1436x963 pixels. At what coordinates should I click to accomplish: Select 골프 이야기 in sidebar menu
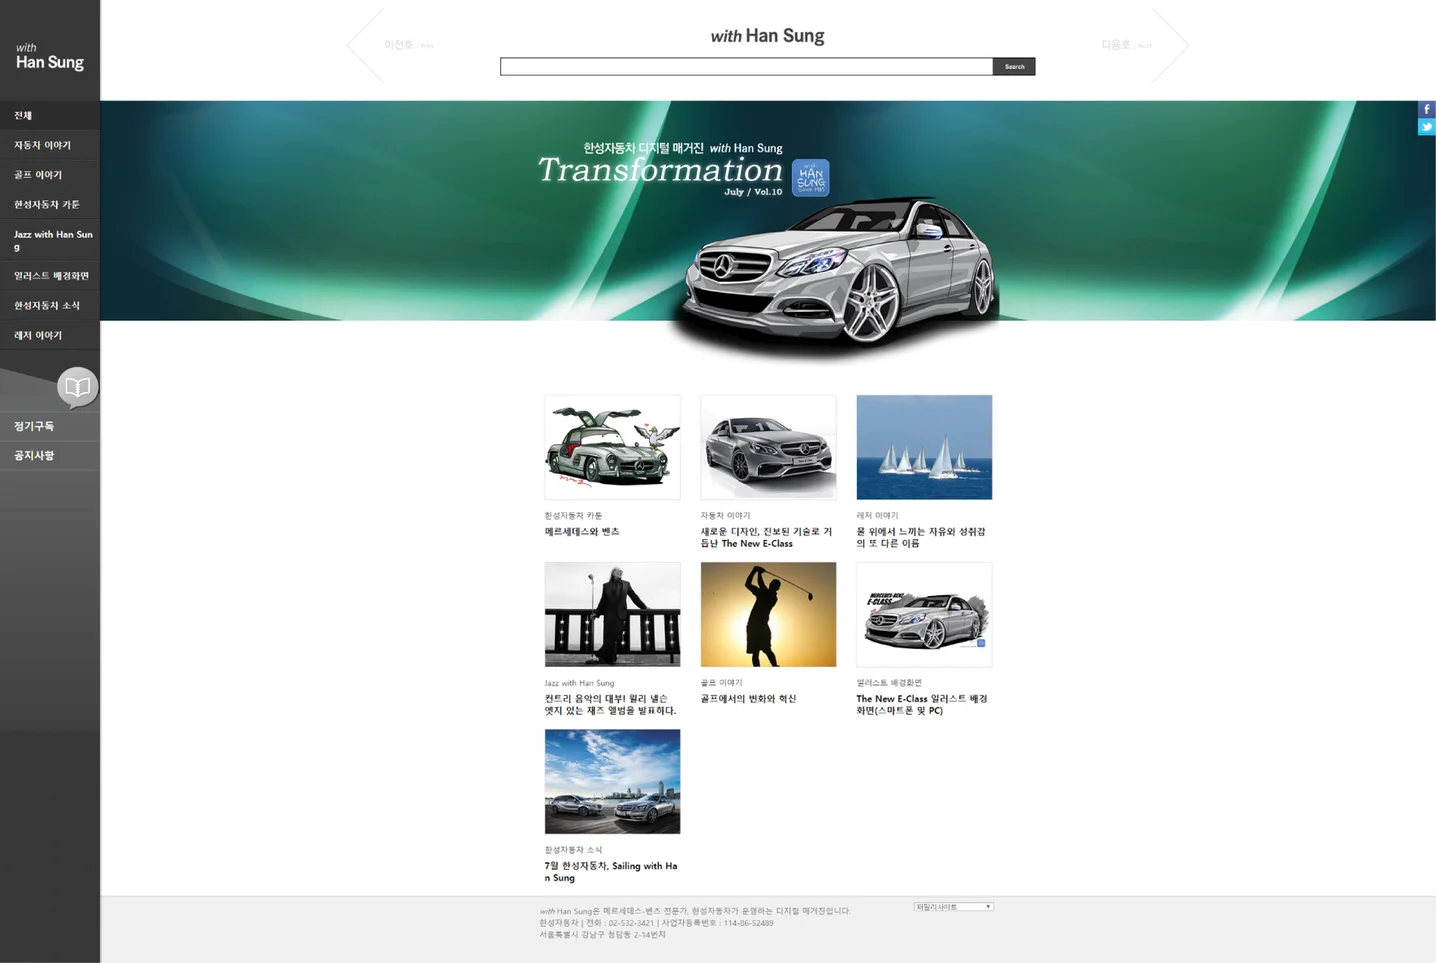pos(50,175)
